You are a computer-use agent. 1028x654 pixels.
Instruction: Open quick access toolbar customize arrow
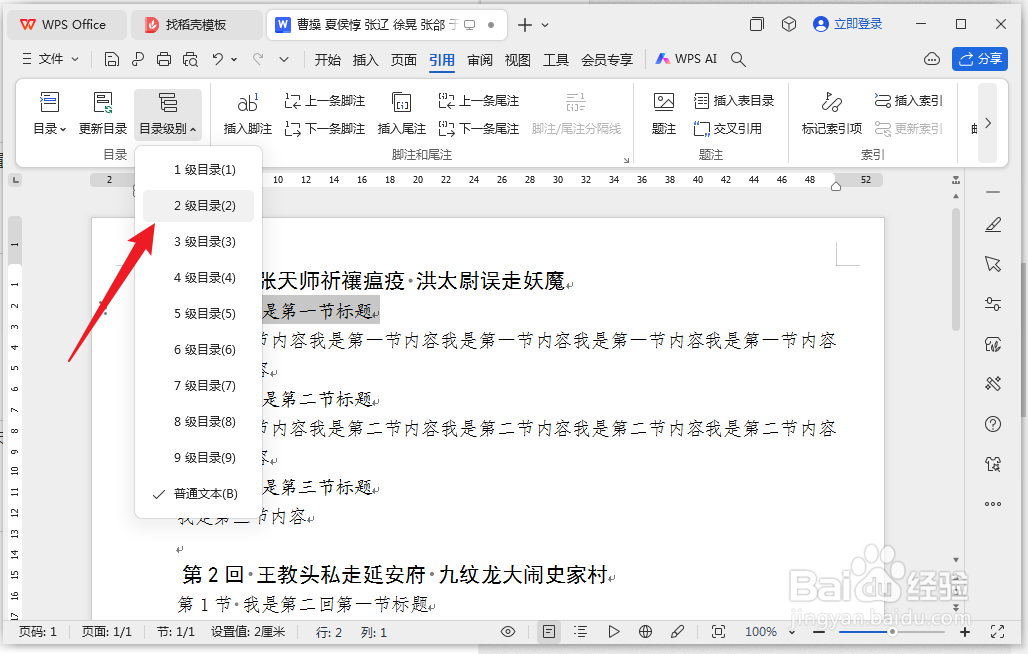tap(284, 59)
